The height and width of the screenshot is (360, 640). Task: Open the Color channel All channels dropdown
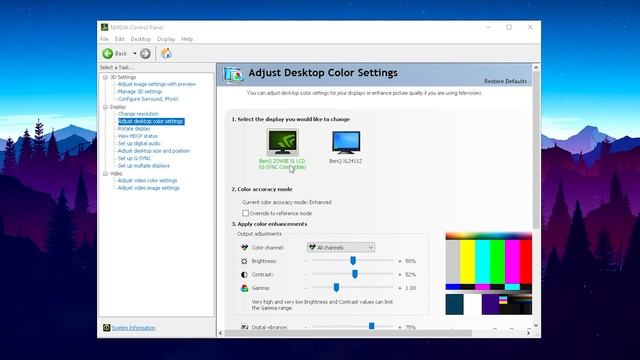click(341, 247)
